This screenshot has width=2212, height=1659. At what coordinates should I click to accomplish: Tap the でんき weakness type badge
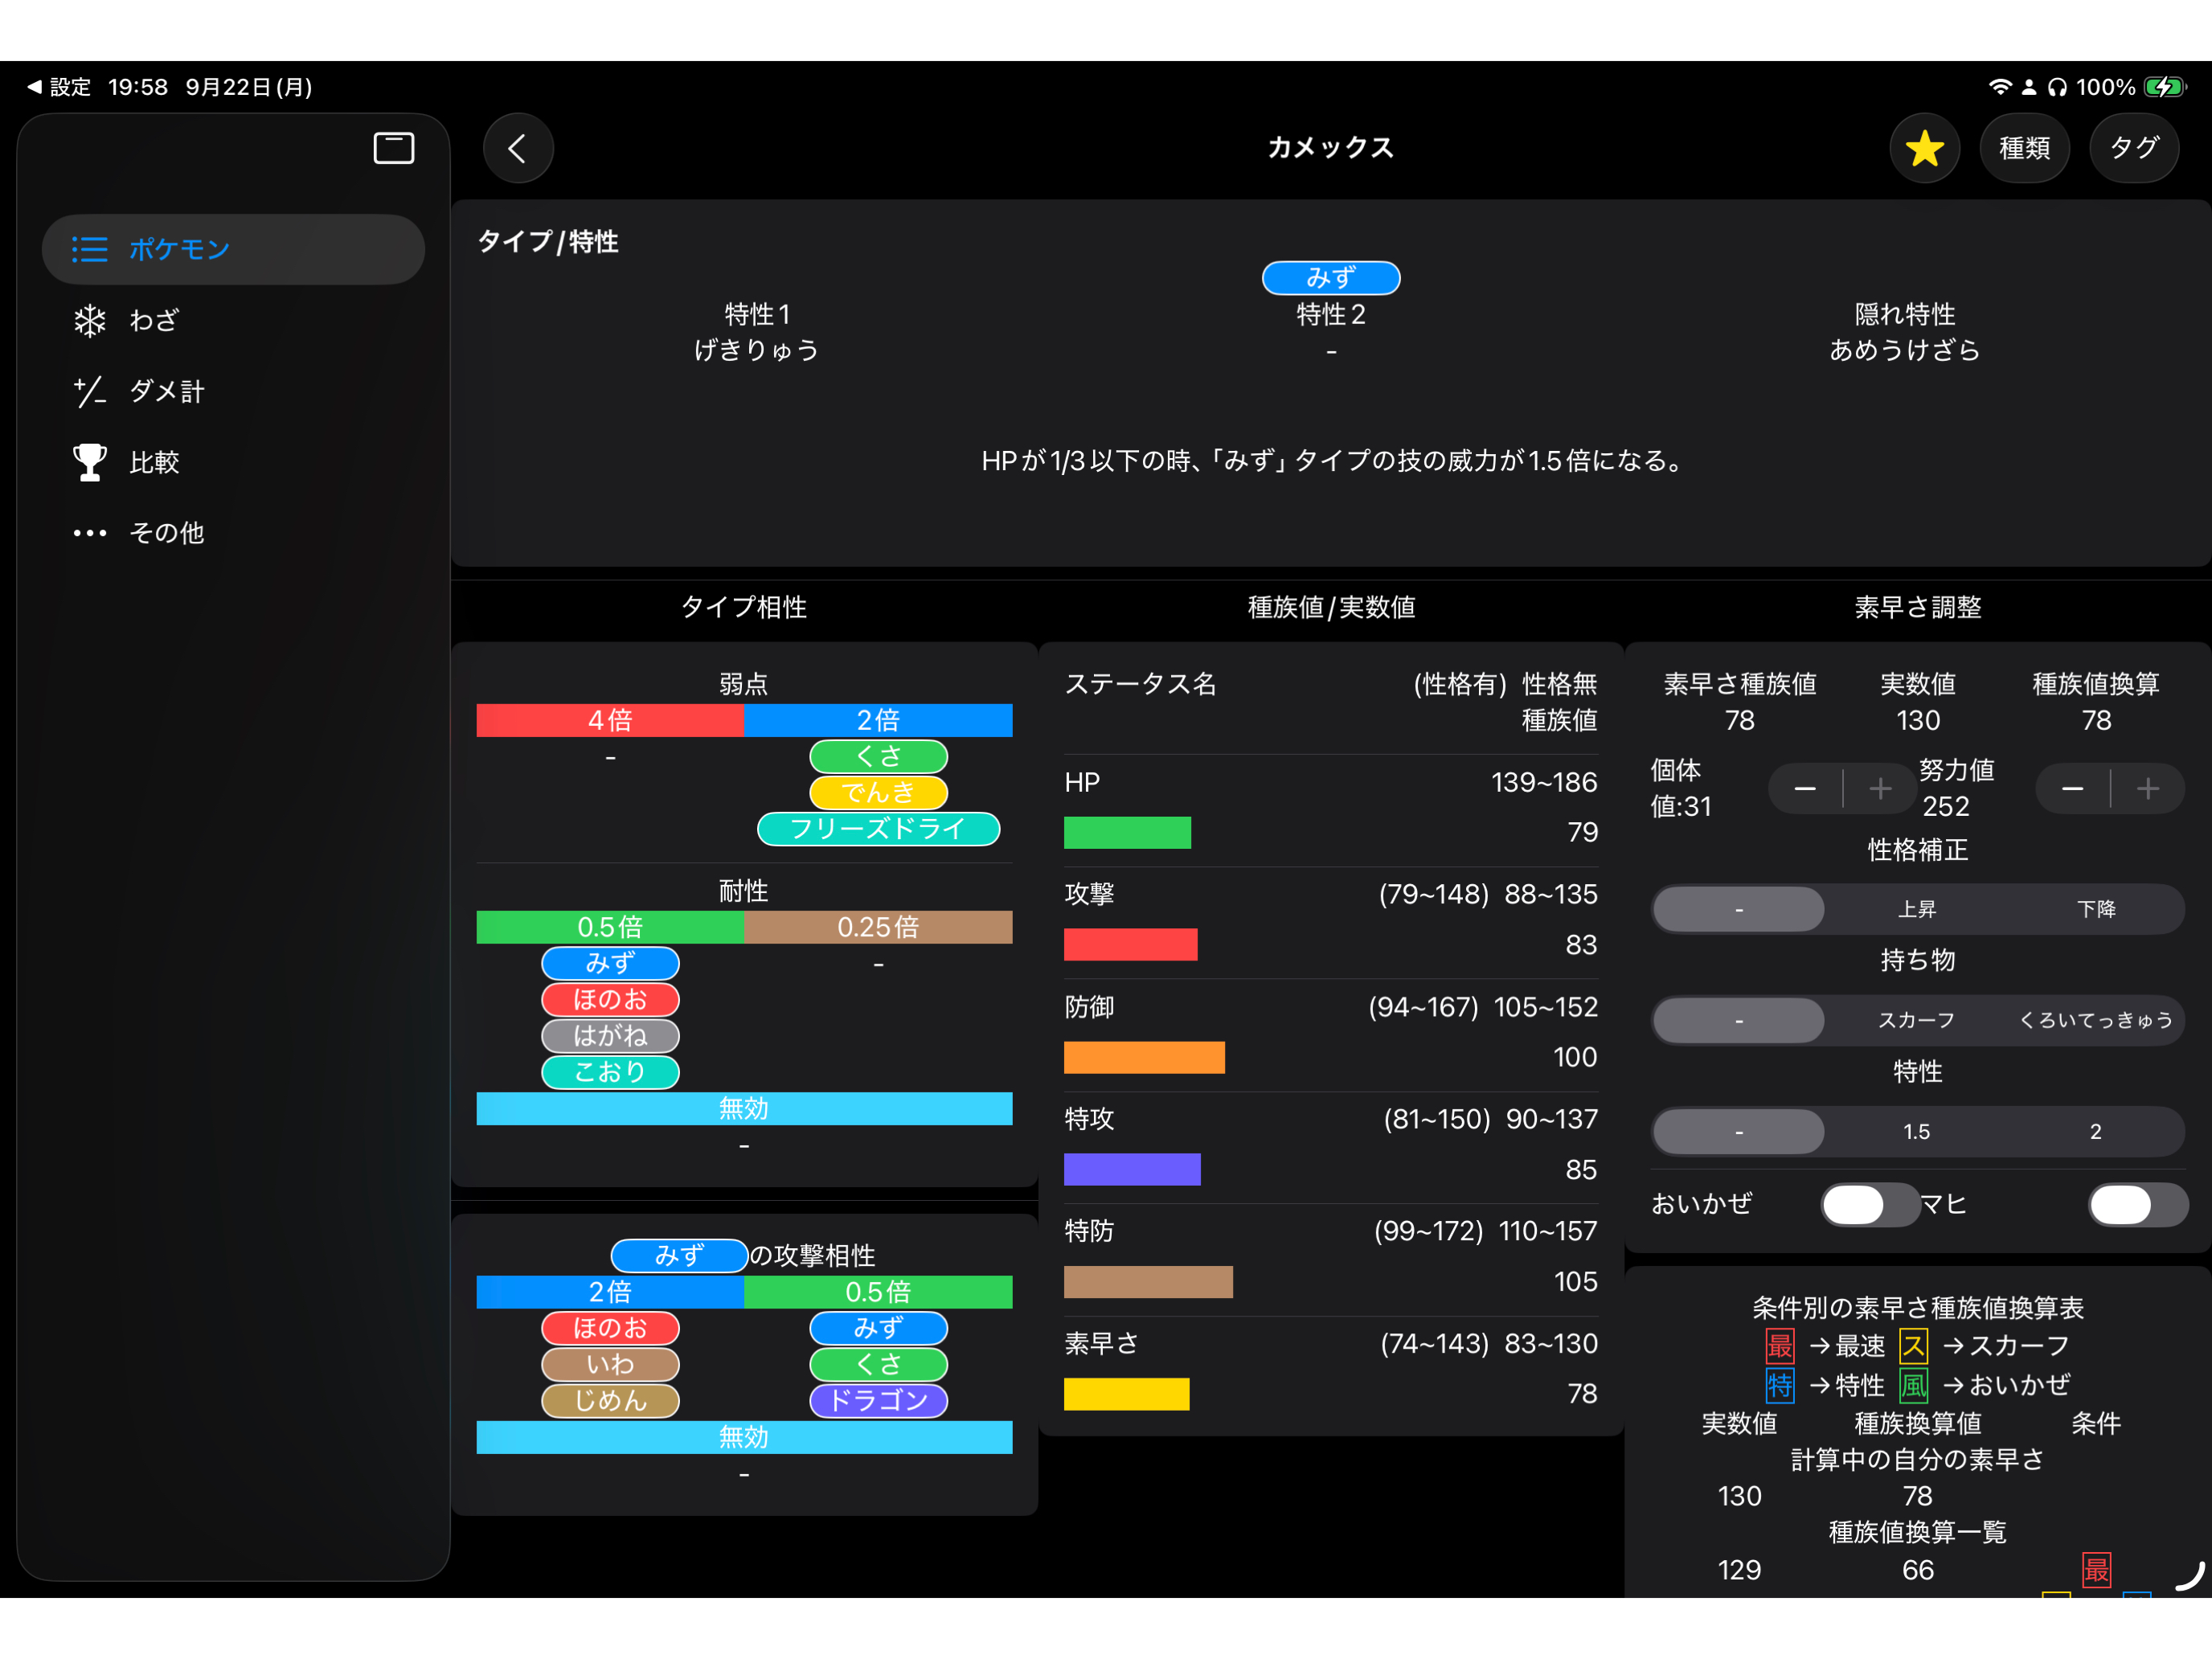tap(878, 792)
